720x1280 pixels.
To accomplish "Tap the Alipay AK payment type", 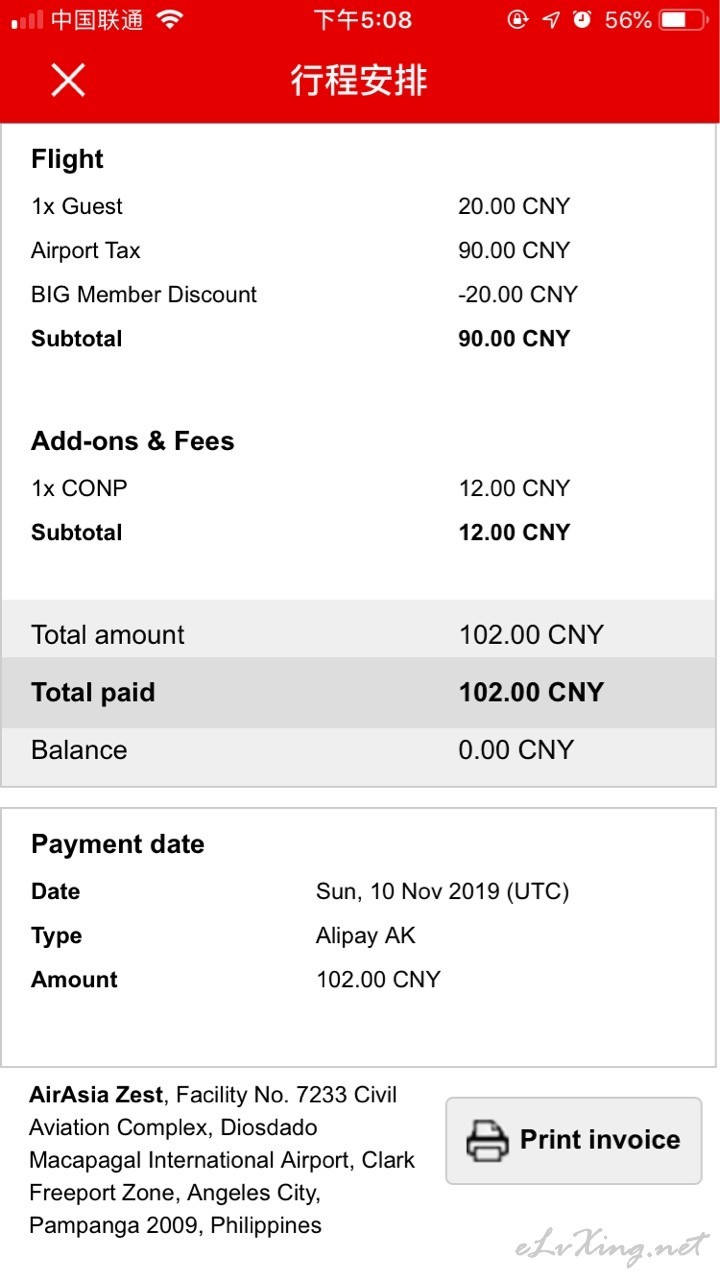I will coord(365,936).
